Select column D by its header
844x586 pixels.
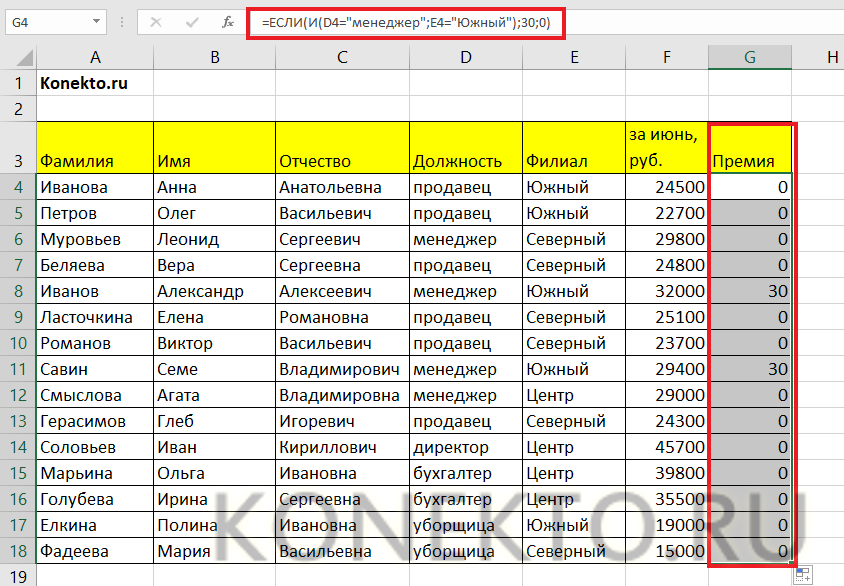tap(465, 58)
